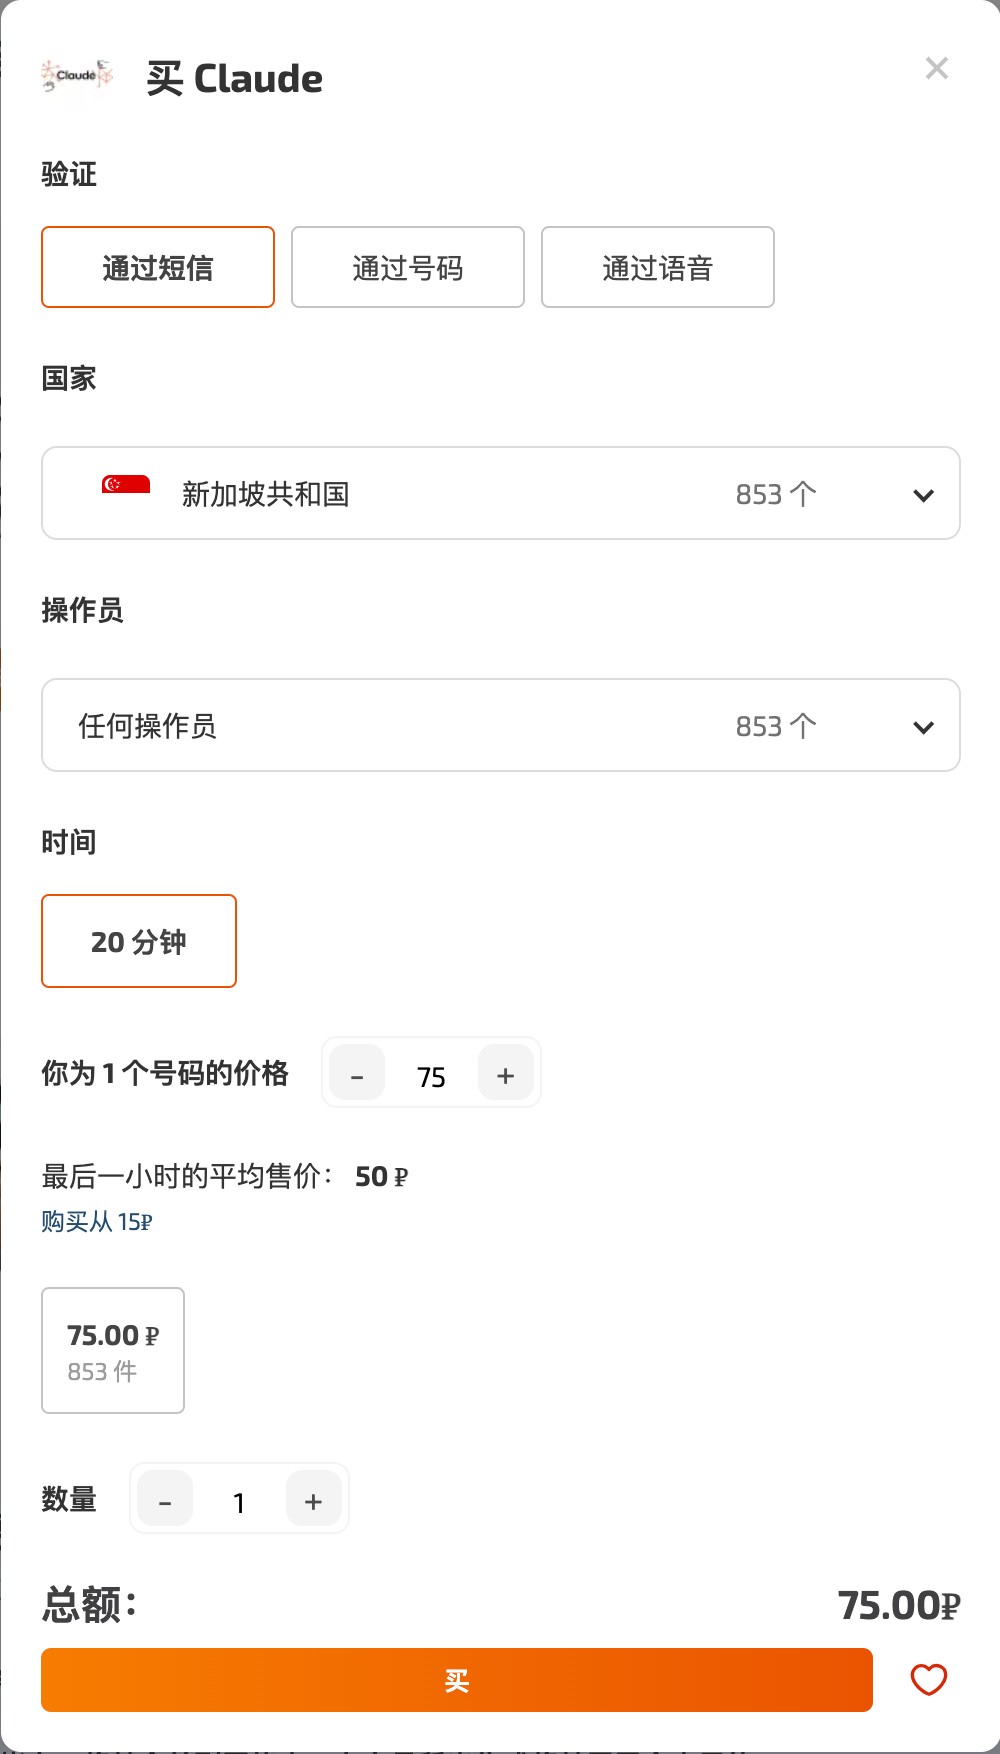Click the Singapore flag icon
The image size is (1000, 1754).
point(126,485)
